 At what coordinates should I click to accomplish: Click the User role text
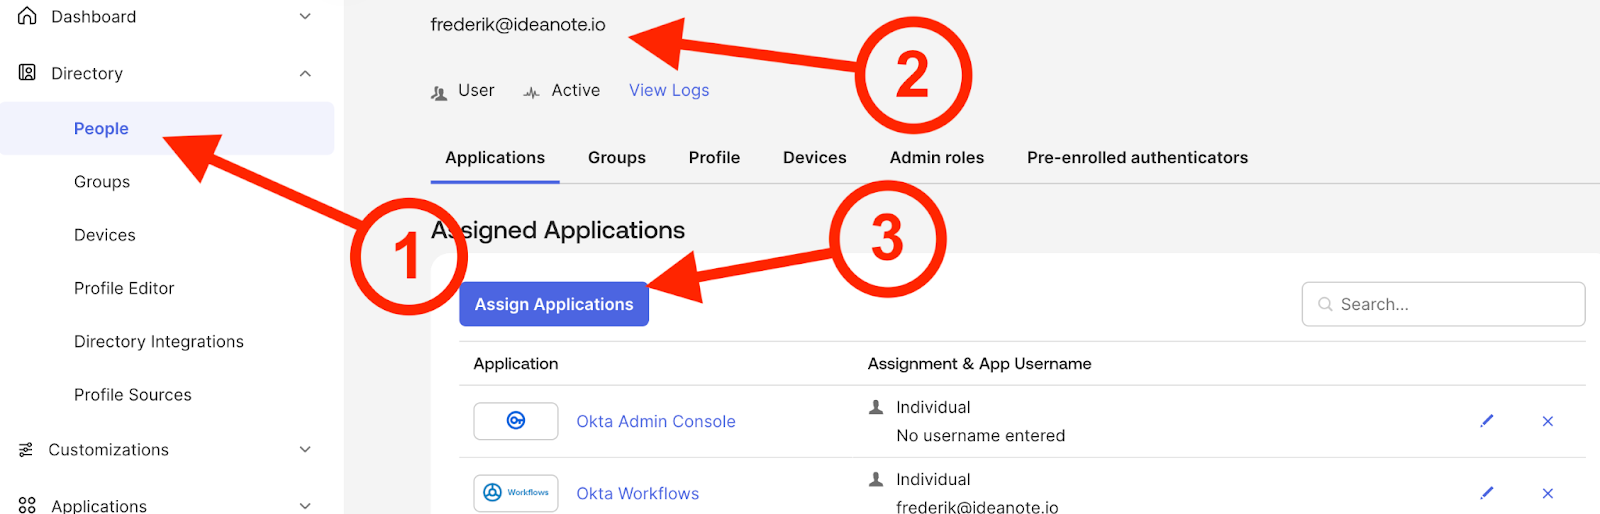(476, 90)
